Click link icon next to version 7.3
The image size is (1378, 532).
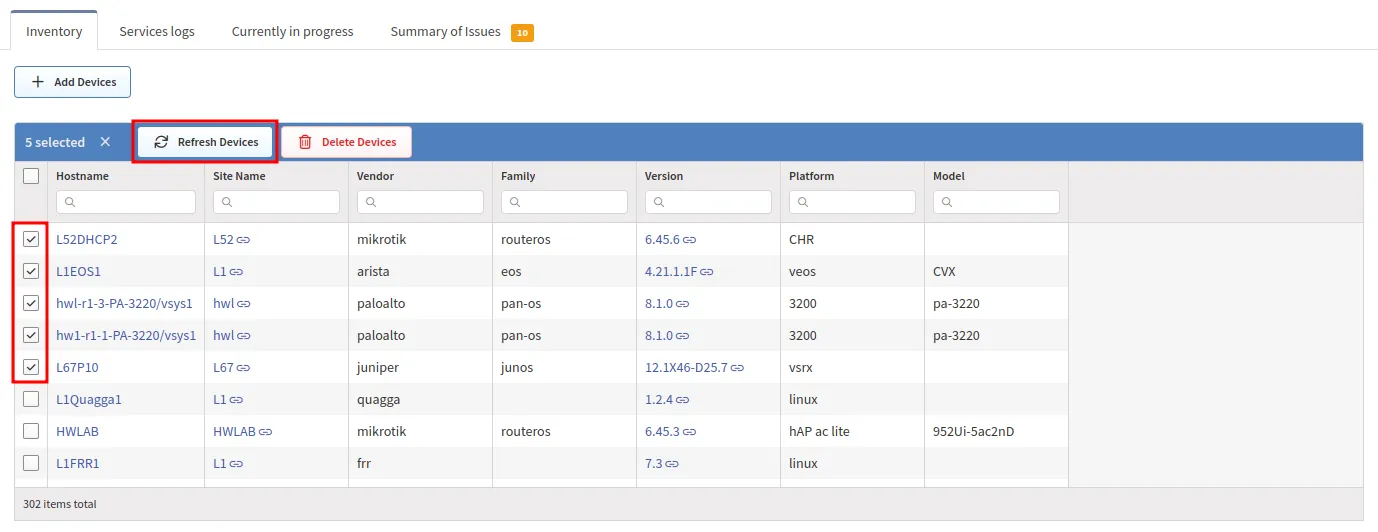(672, 464)
